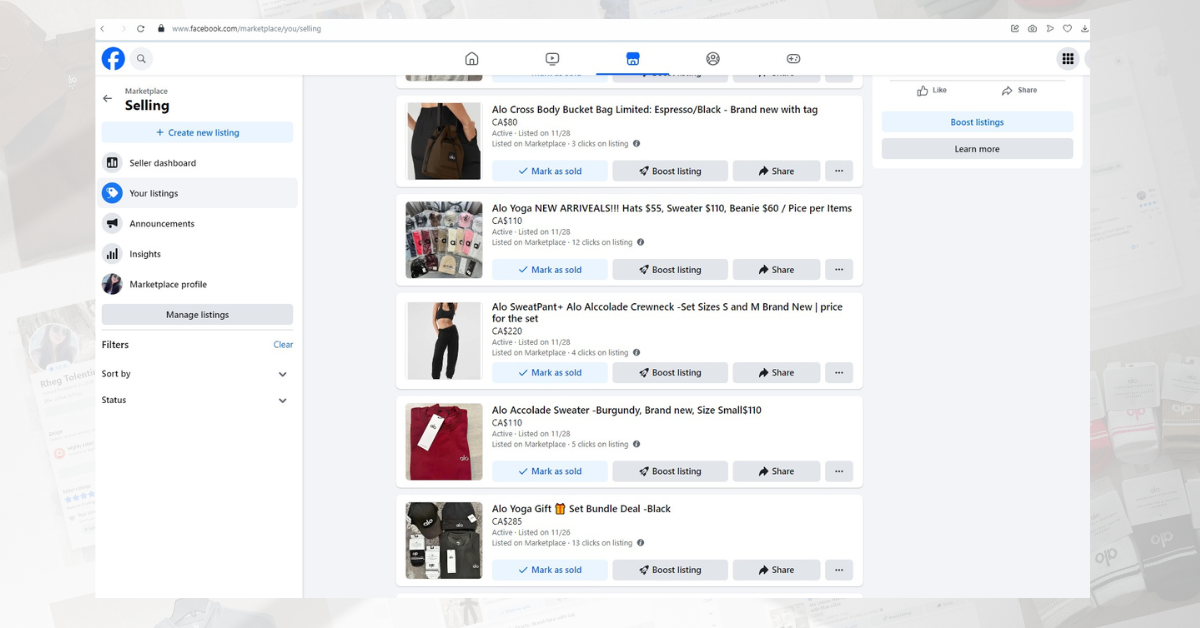Boost the Accolade Sweater Burgundy listing
The height and width of the screenshot is (628, 1200).
[670, 471]
